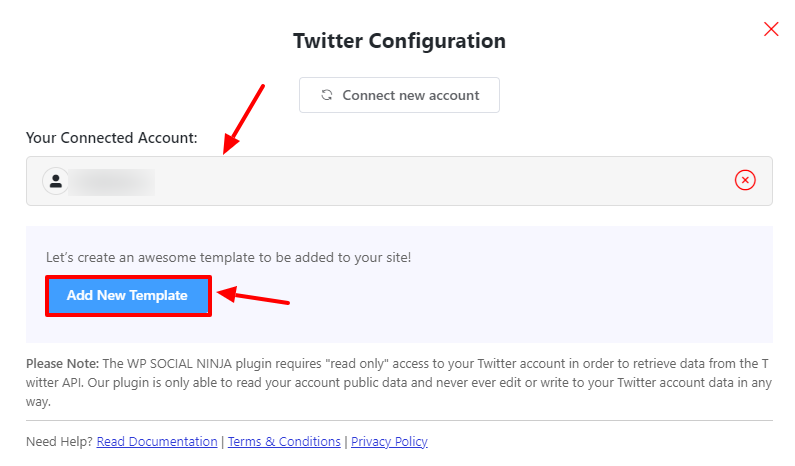
Task: Click the Twitter Configuration heading
Action: click(400, 41)
